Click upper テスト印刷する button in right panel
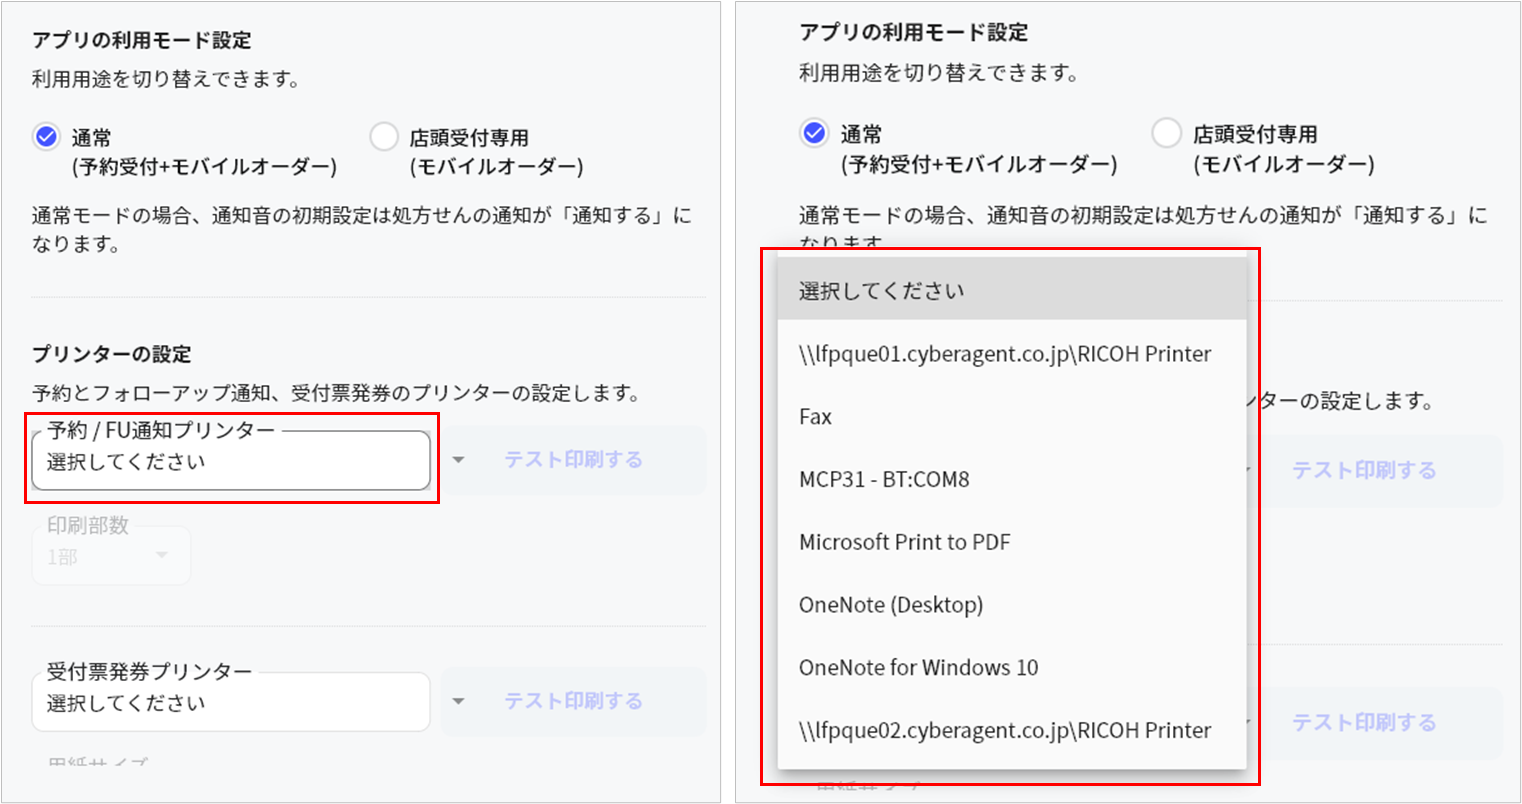Image resolution: width=1522 pixels, height=804 pixels. 1364,470
